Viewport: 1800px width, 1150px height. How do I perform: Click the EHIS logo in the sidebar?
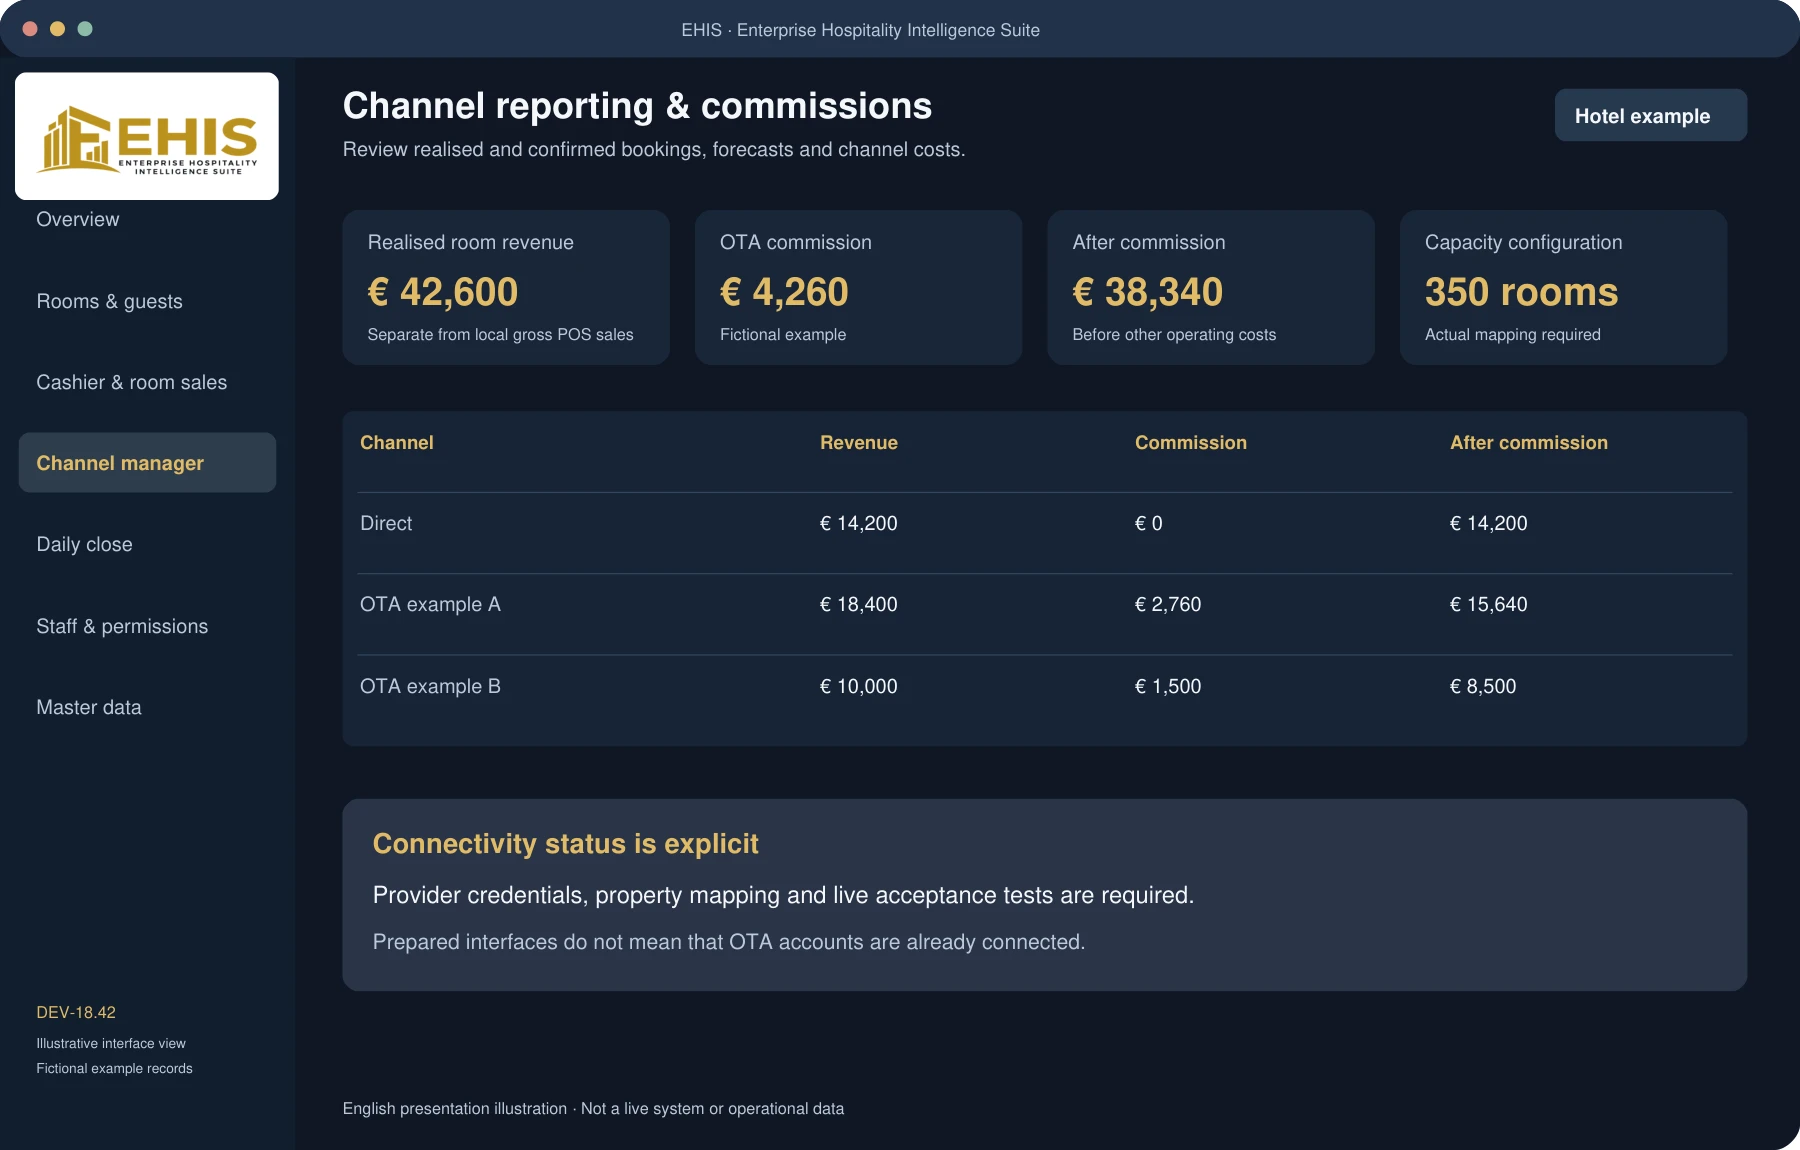(147, 136)
